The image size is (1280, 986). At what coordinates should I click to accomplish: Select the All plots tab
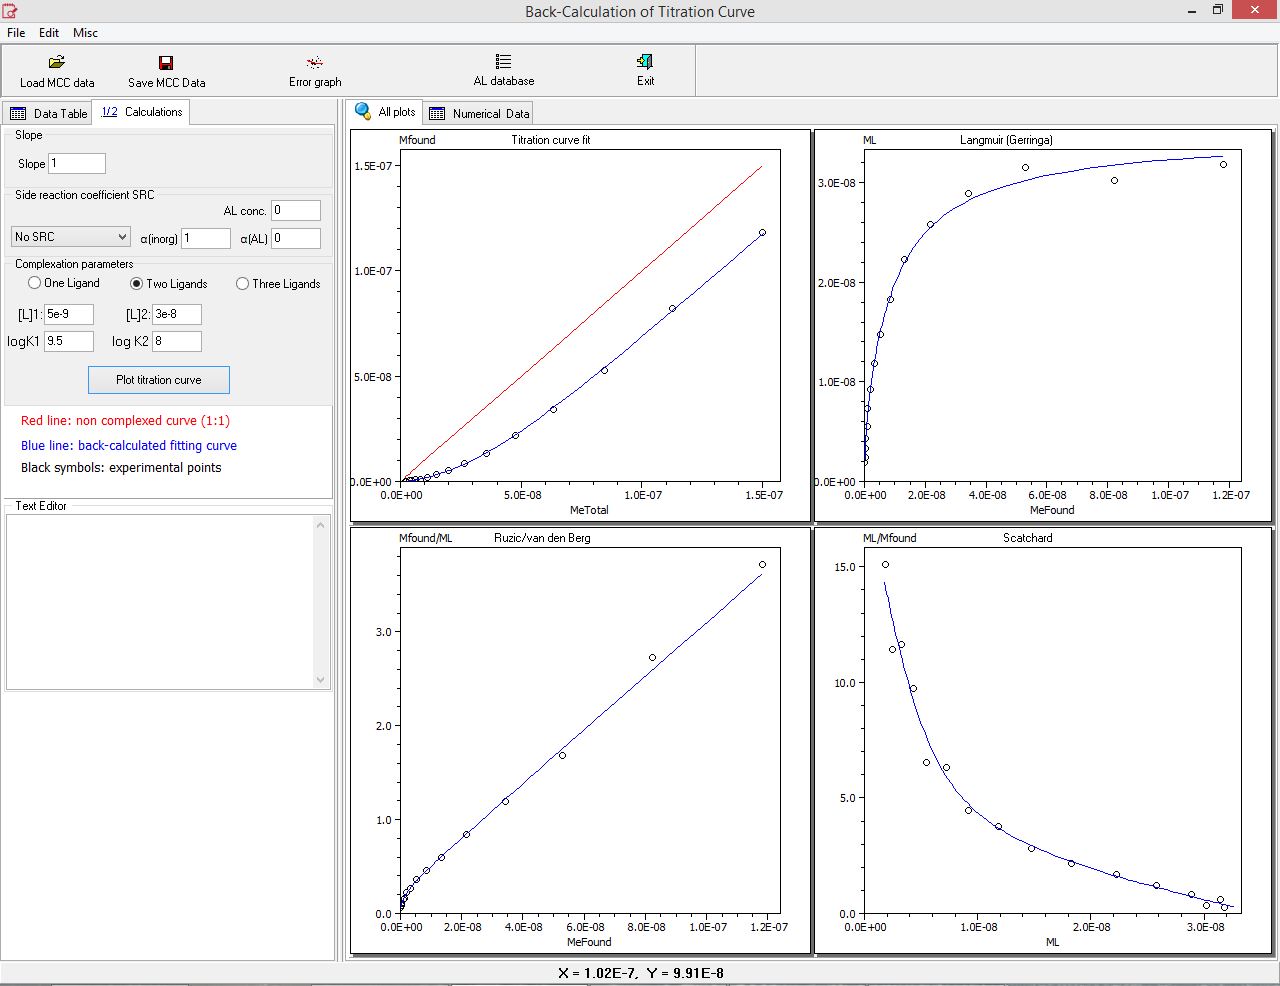386,112
